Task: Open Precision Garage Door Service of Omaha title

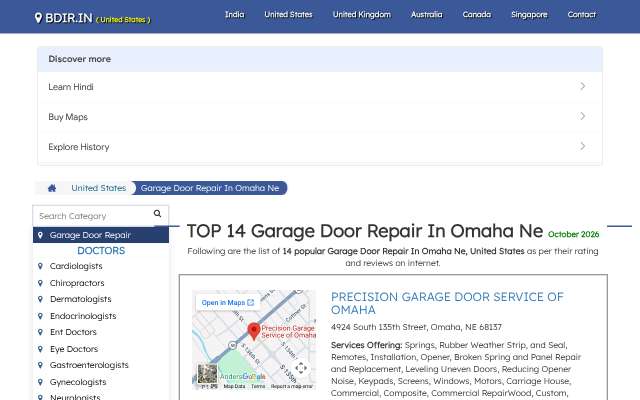Action: coord(447,303)
